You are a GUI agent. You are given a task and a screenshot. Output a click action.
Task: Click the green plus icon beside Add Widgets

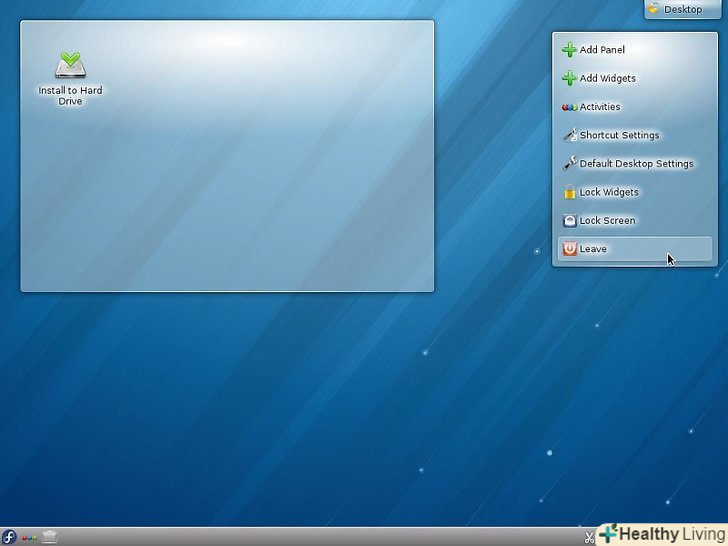569,78
